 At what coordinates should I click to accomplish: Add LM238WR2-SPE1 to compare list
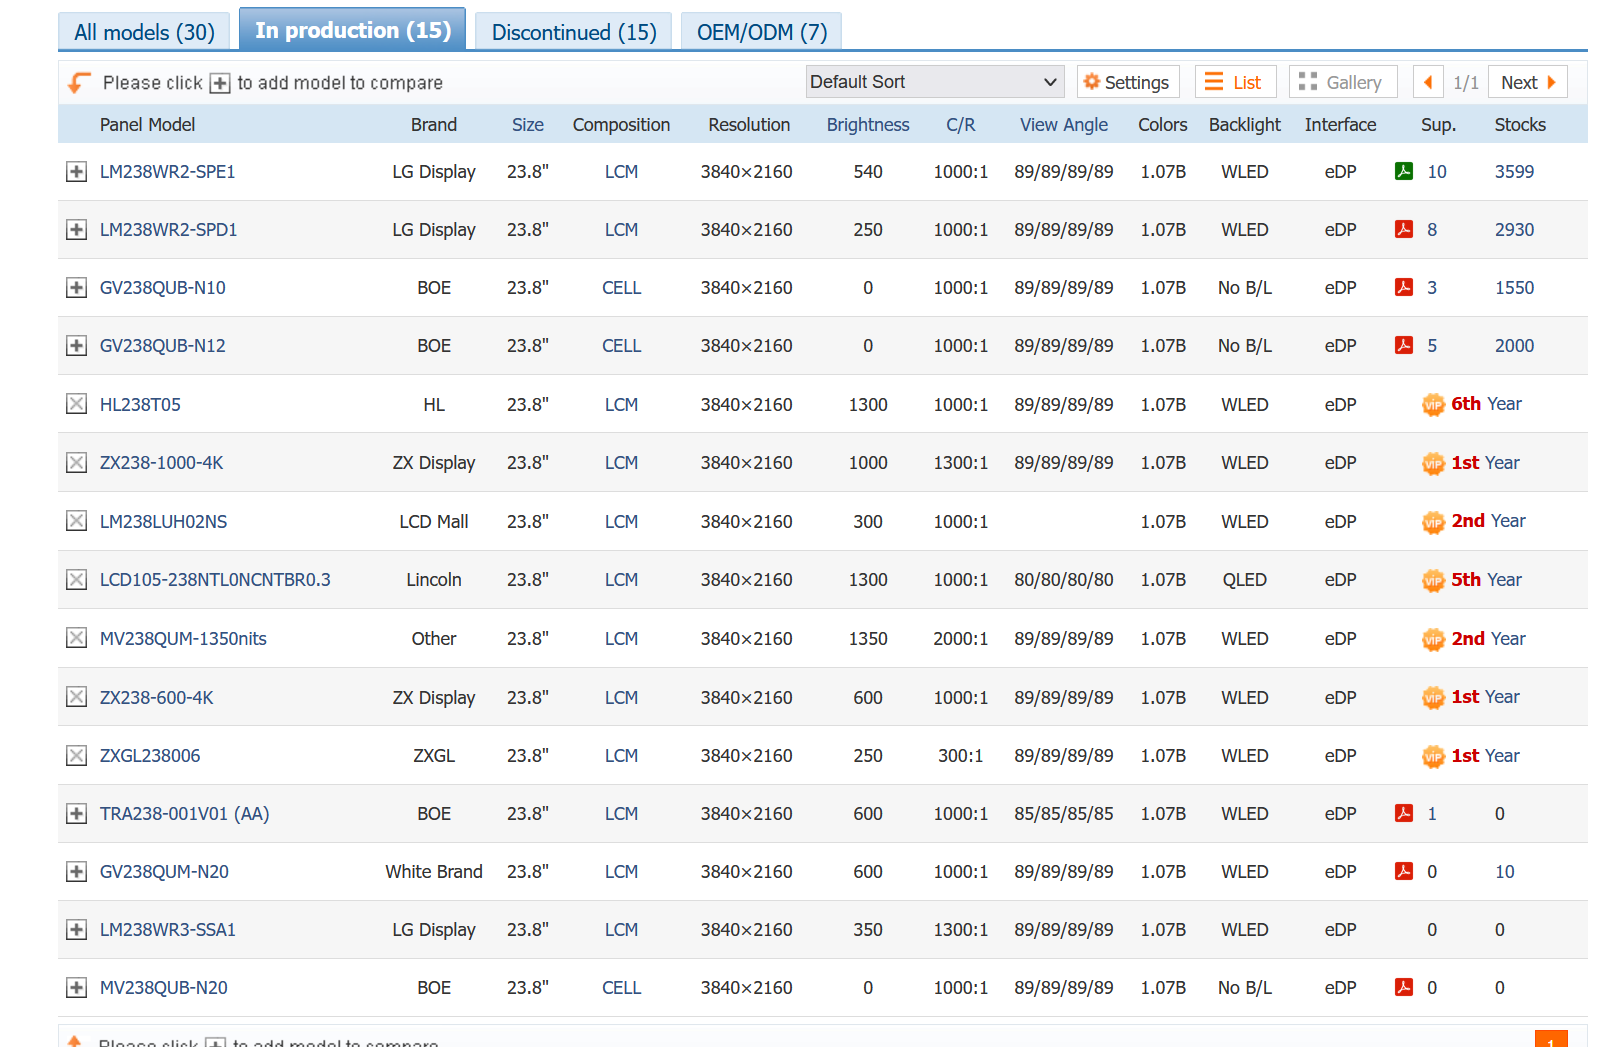(x=76, y=172)
